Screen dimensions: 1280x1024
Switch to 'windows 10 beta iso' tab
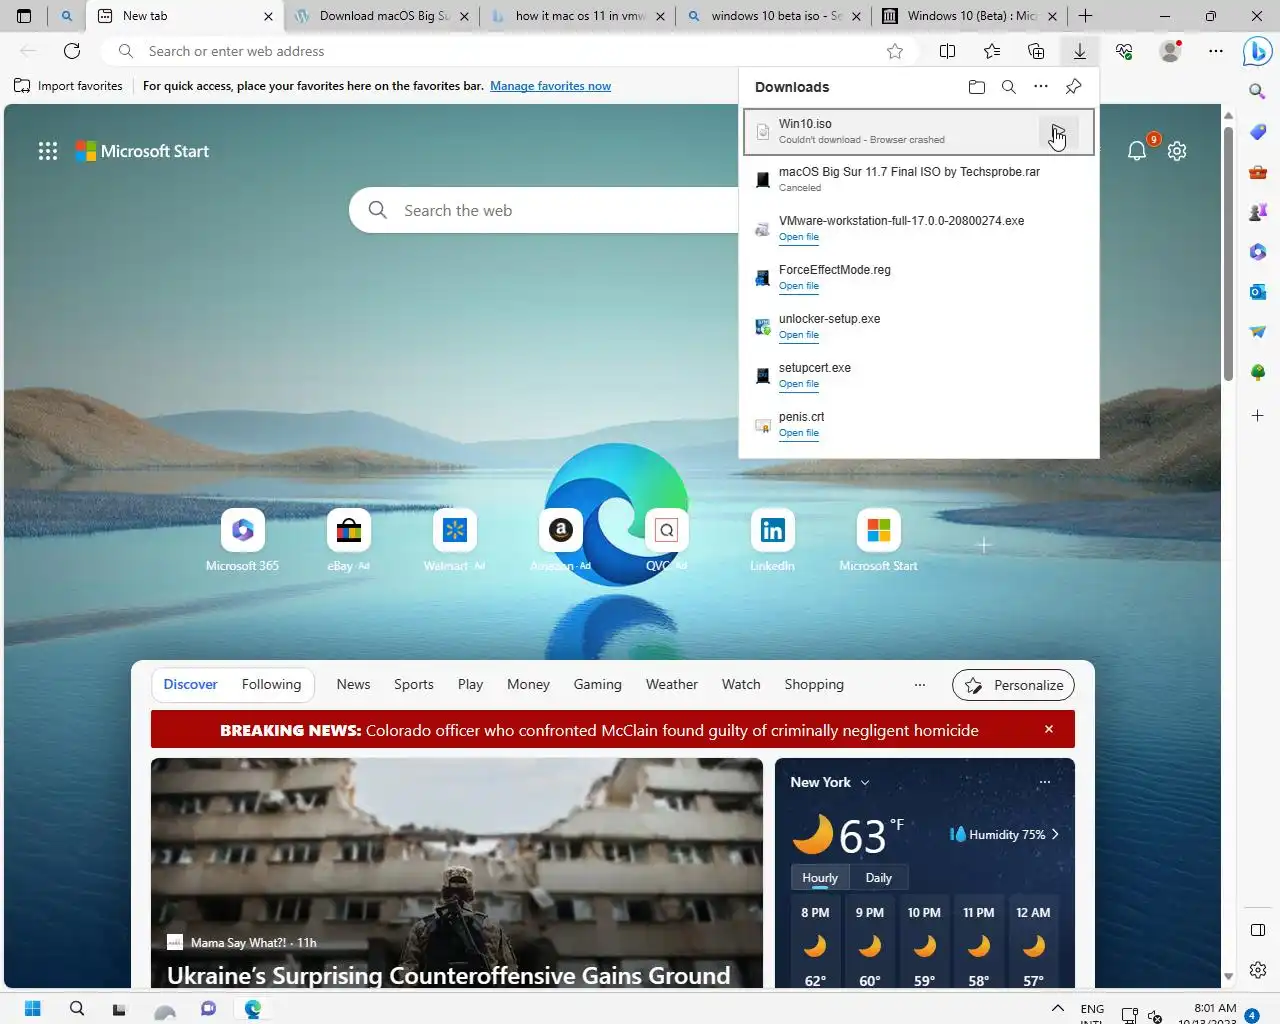point(774,16)
